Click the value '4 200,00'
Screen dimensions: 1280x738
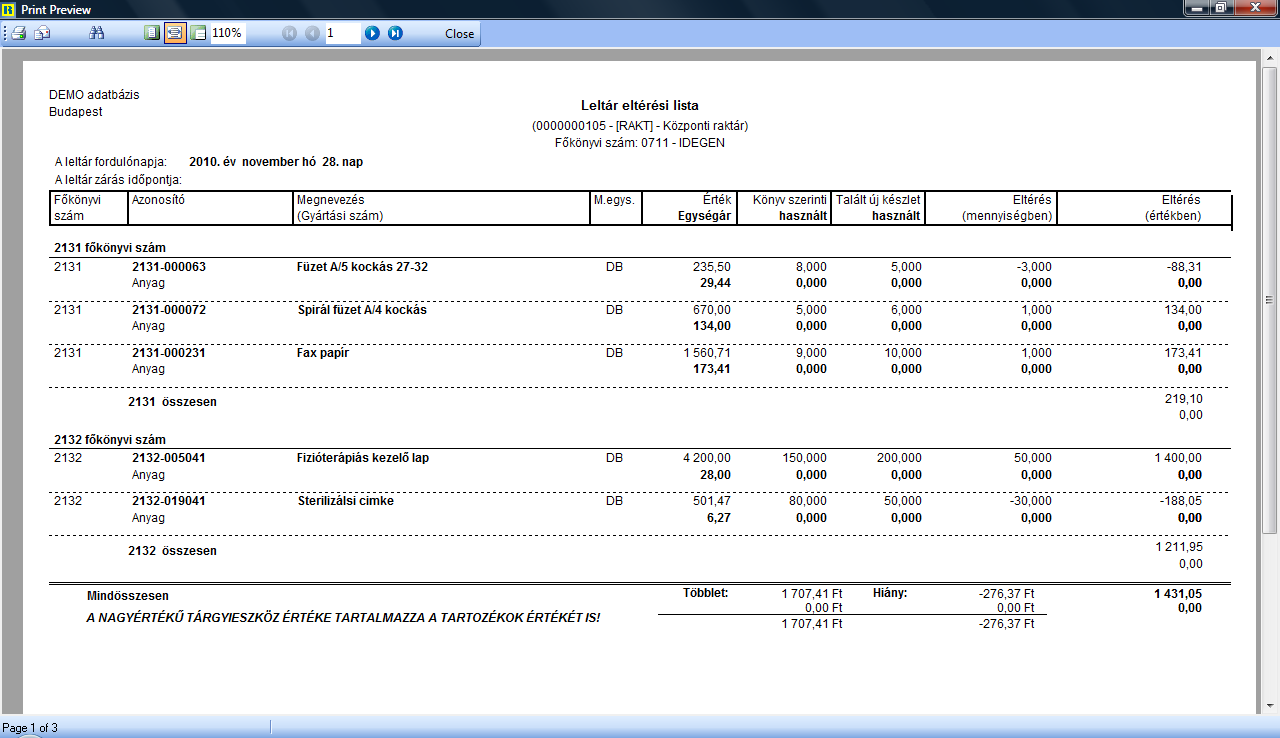(x=707, y=458)
